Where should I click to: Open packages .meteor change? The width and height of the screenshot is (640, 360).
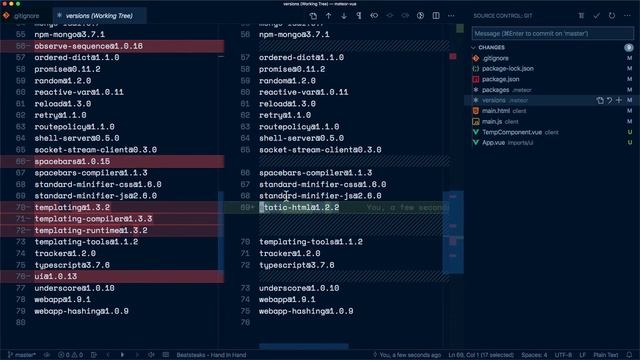(x=552, y=90)
